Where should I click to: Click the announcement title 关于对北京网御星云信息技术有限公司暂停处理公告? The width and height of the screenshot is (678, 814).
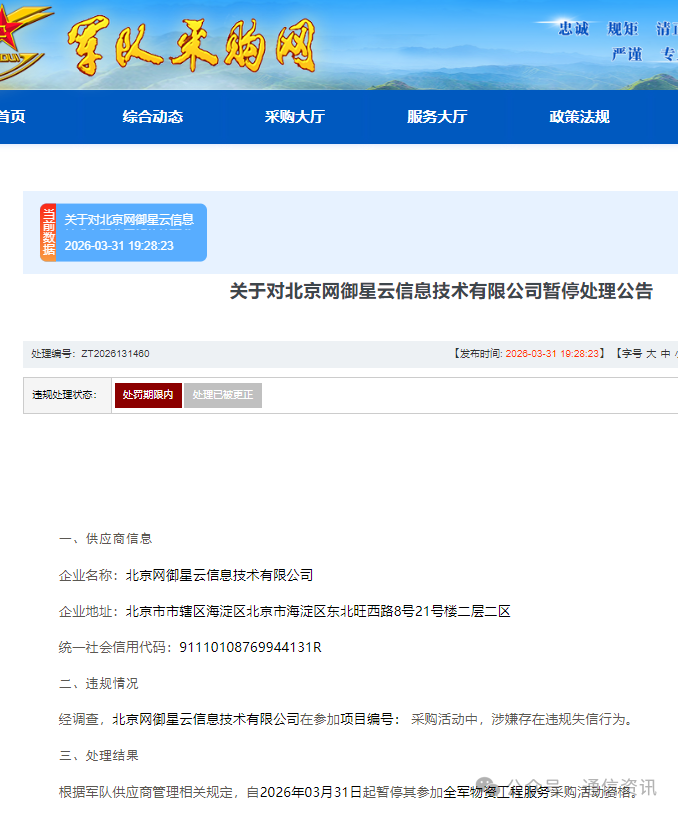coord(441,291)
